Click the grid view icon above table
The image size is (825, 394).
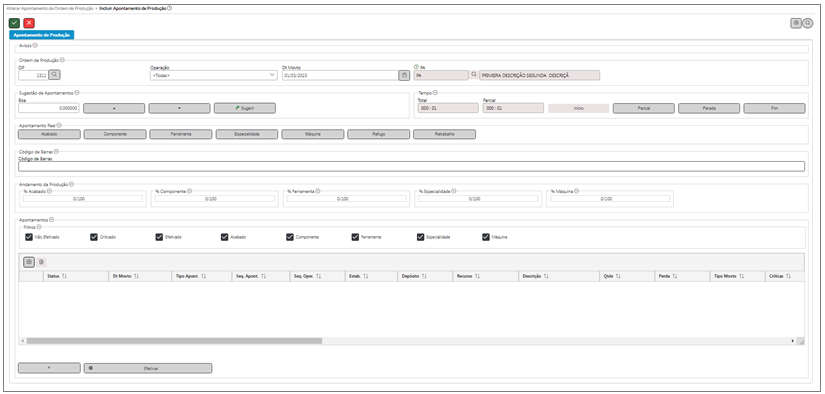[x=29, y=261]
